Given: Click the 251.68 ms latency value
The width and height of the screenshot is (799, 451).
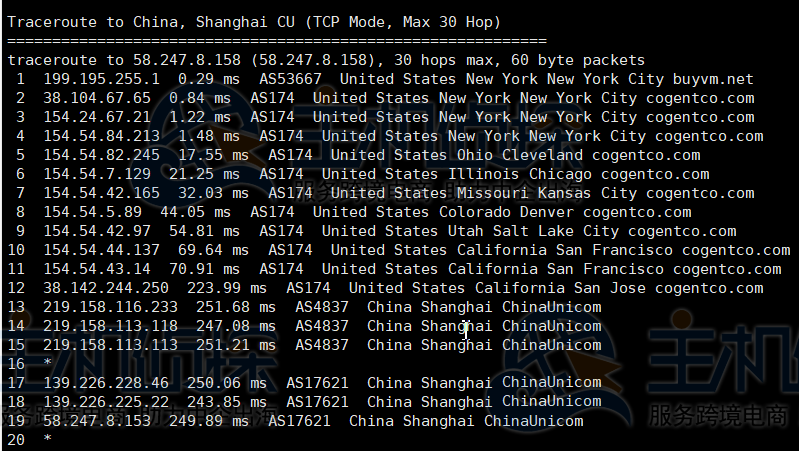Looking at the screenshot, I should pyautogui.click(x=236, y=307).
